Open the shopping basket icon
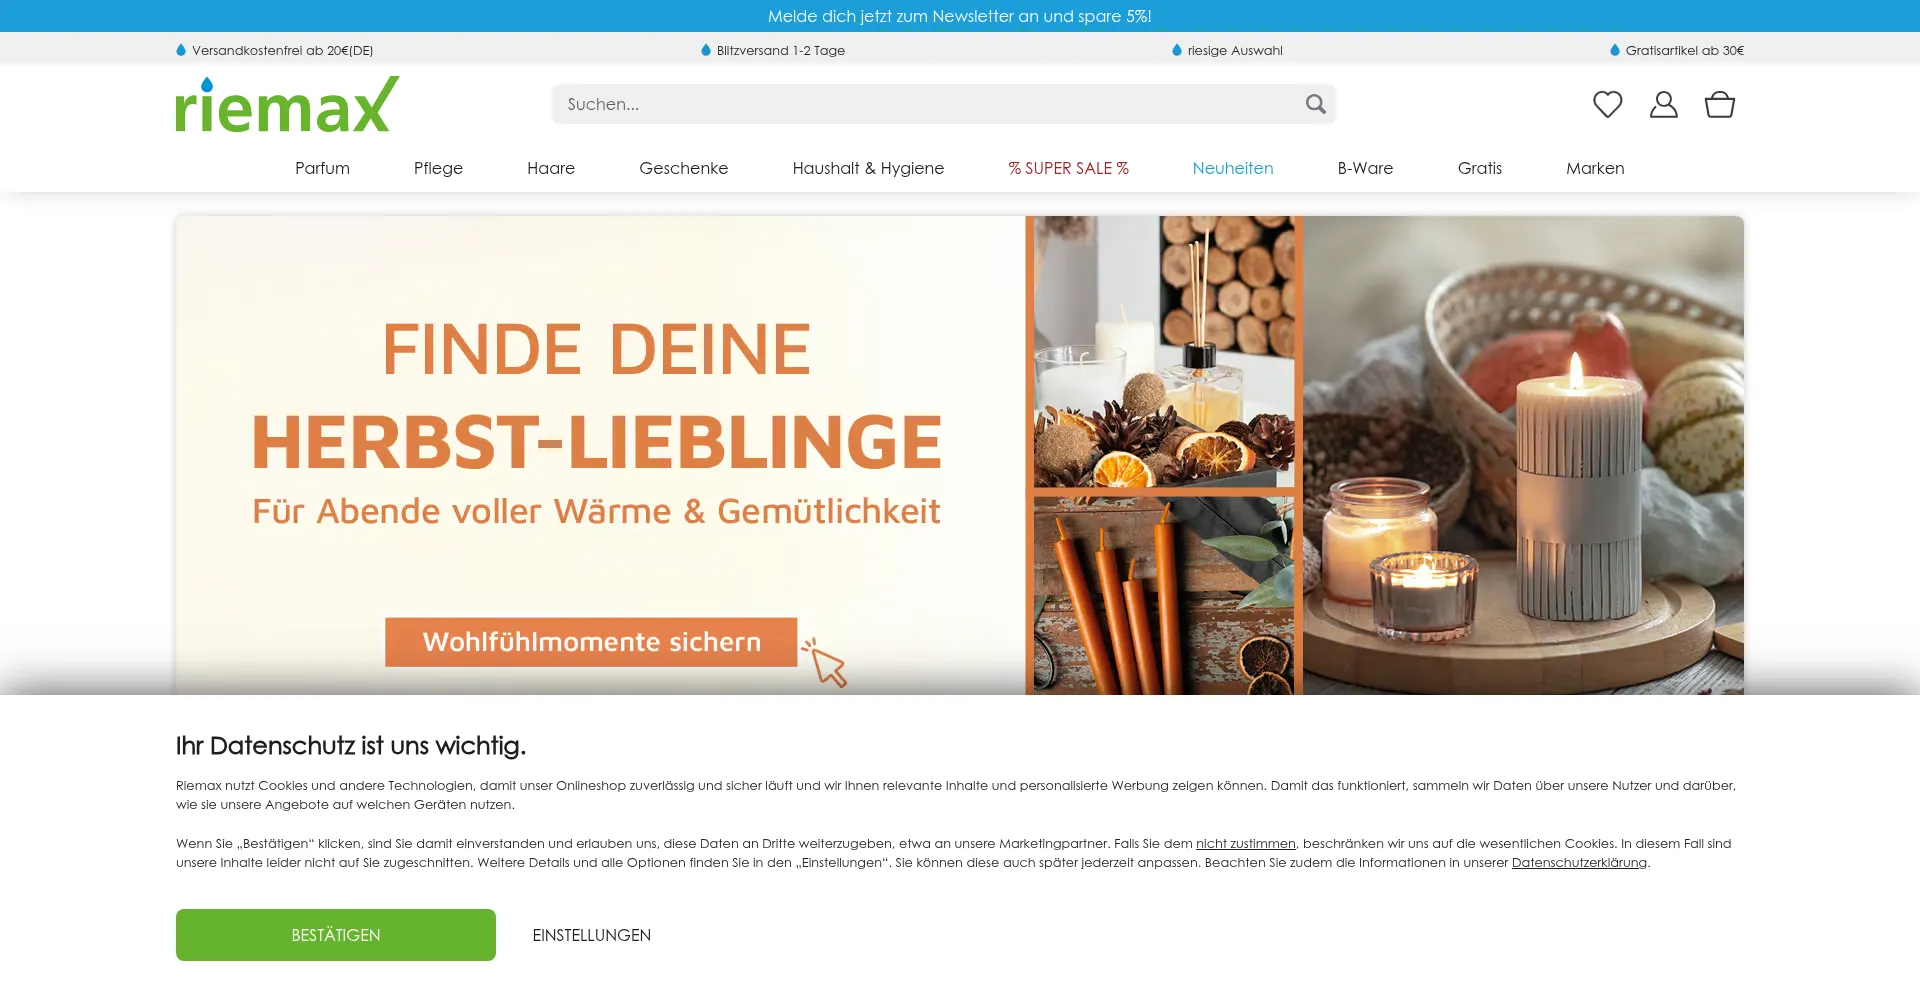Screen dimensions: 1920x993 pos(1719,104)
